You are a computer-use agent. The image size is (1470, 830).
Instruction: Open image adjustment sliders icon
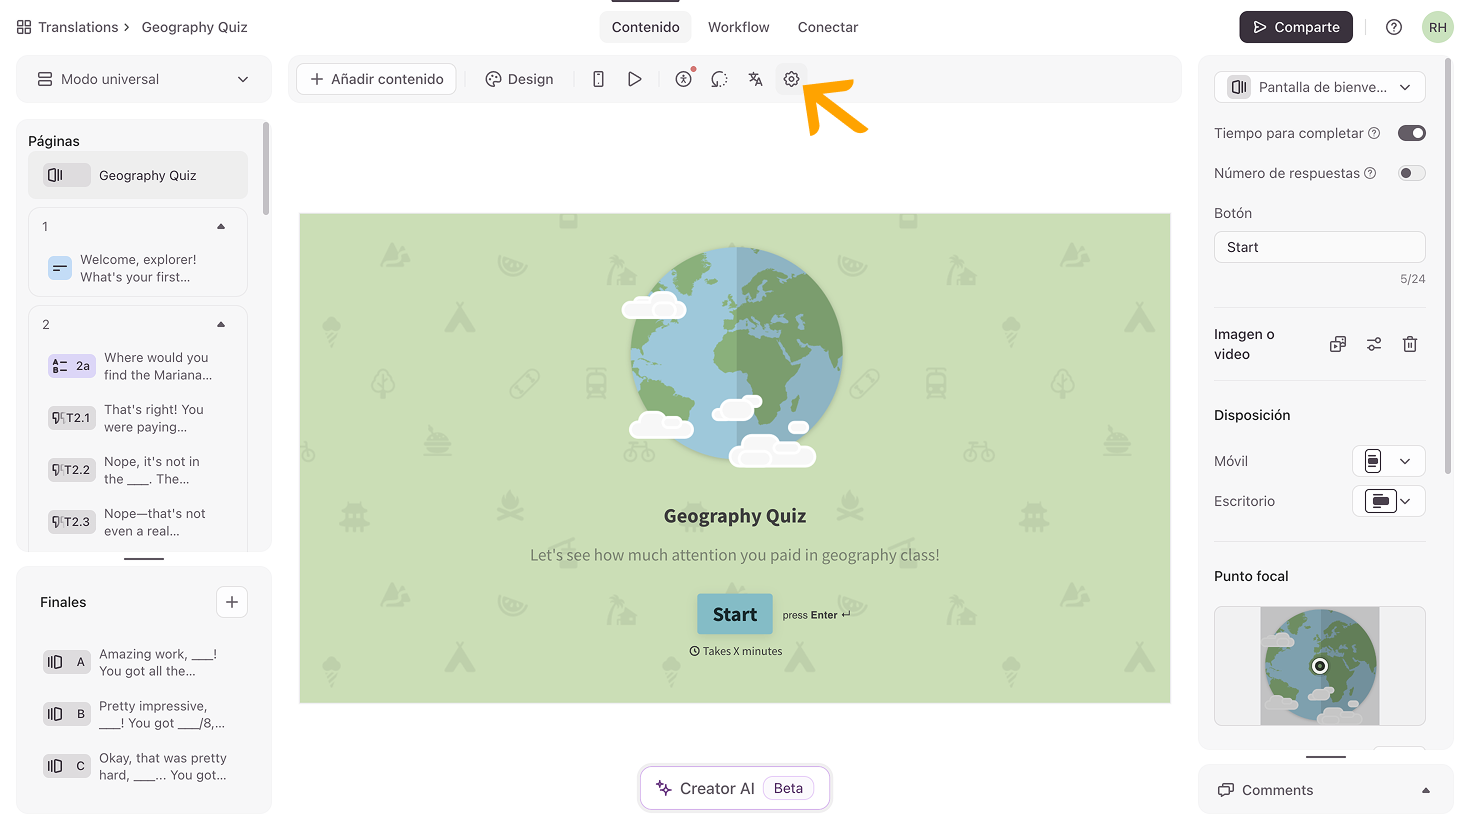tap(1374, 344)
